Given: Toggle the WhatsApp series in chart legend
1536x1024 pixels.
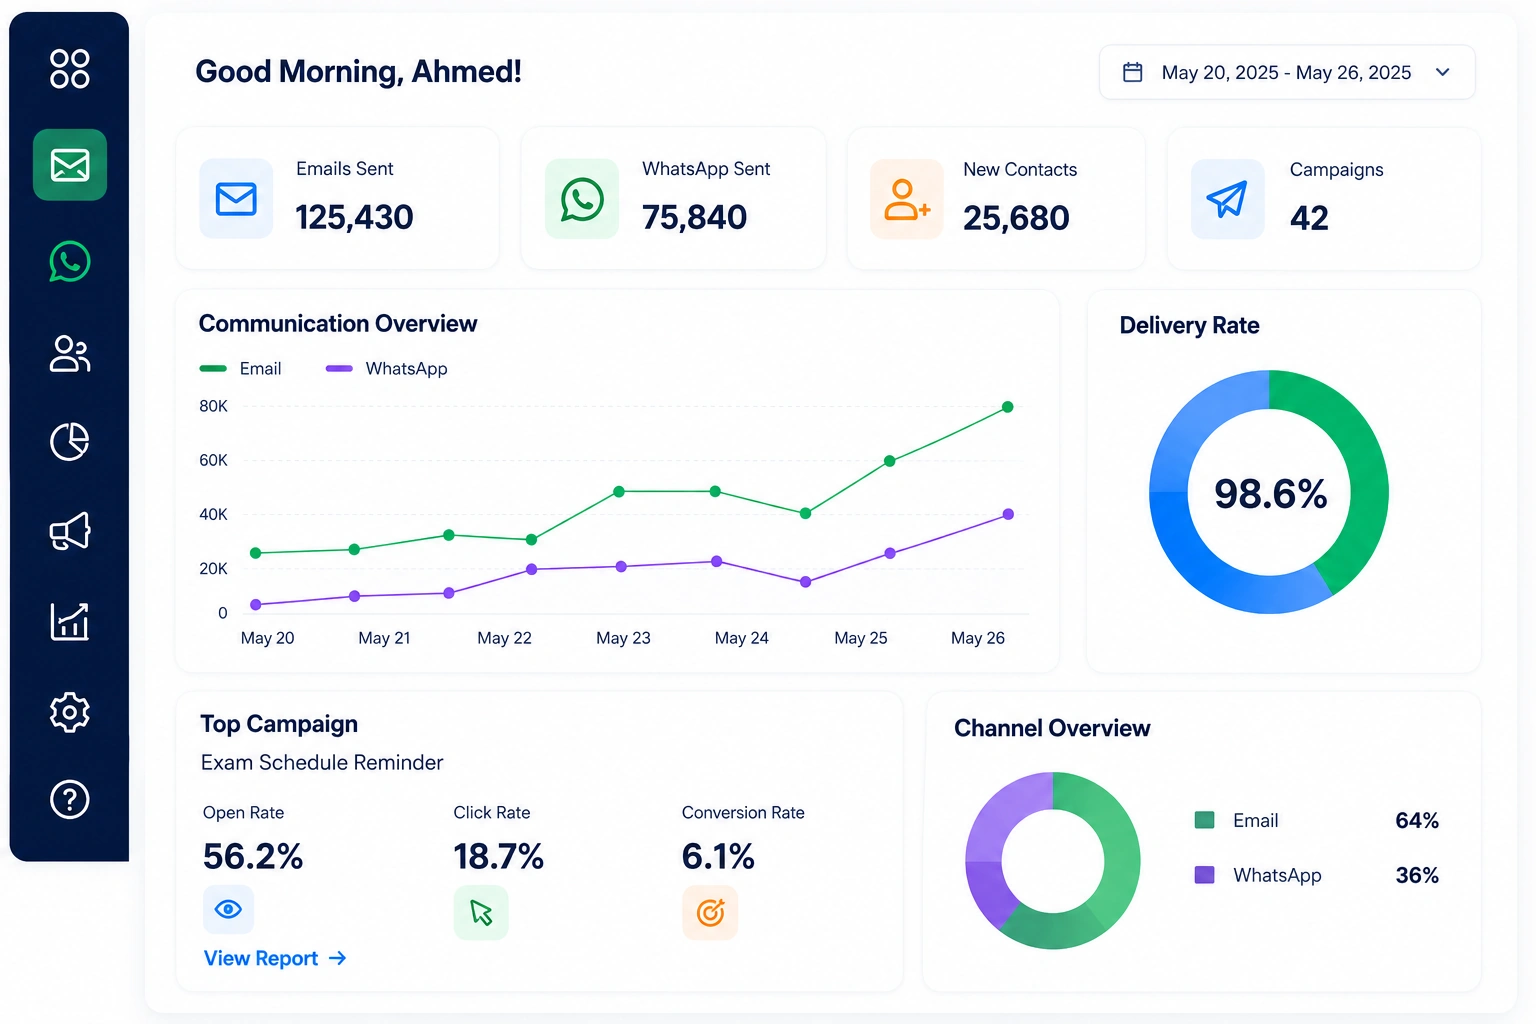Looking at the screenshot, I should click(x=387, y=369).
